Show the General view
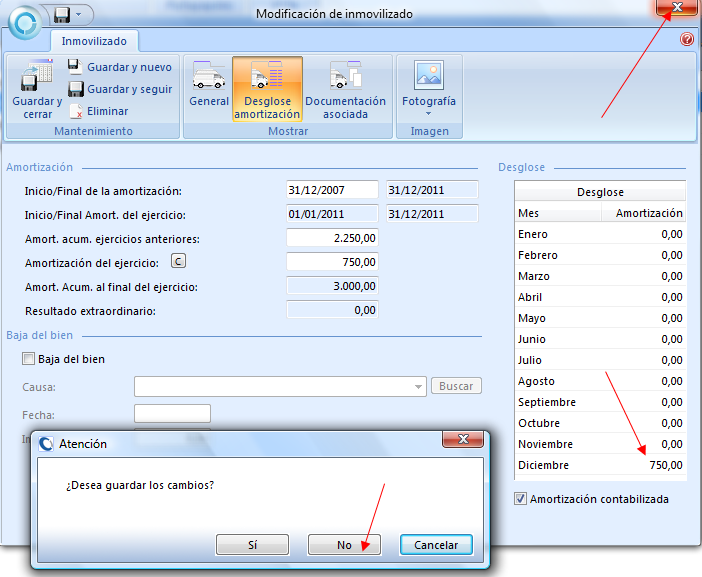This screenshot has width=702, height=577. [209, 87]
